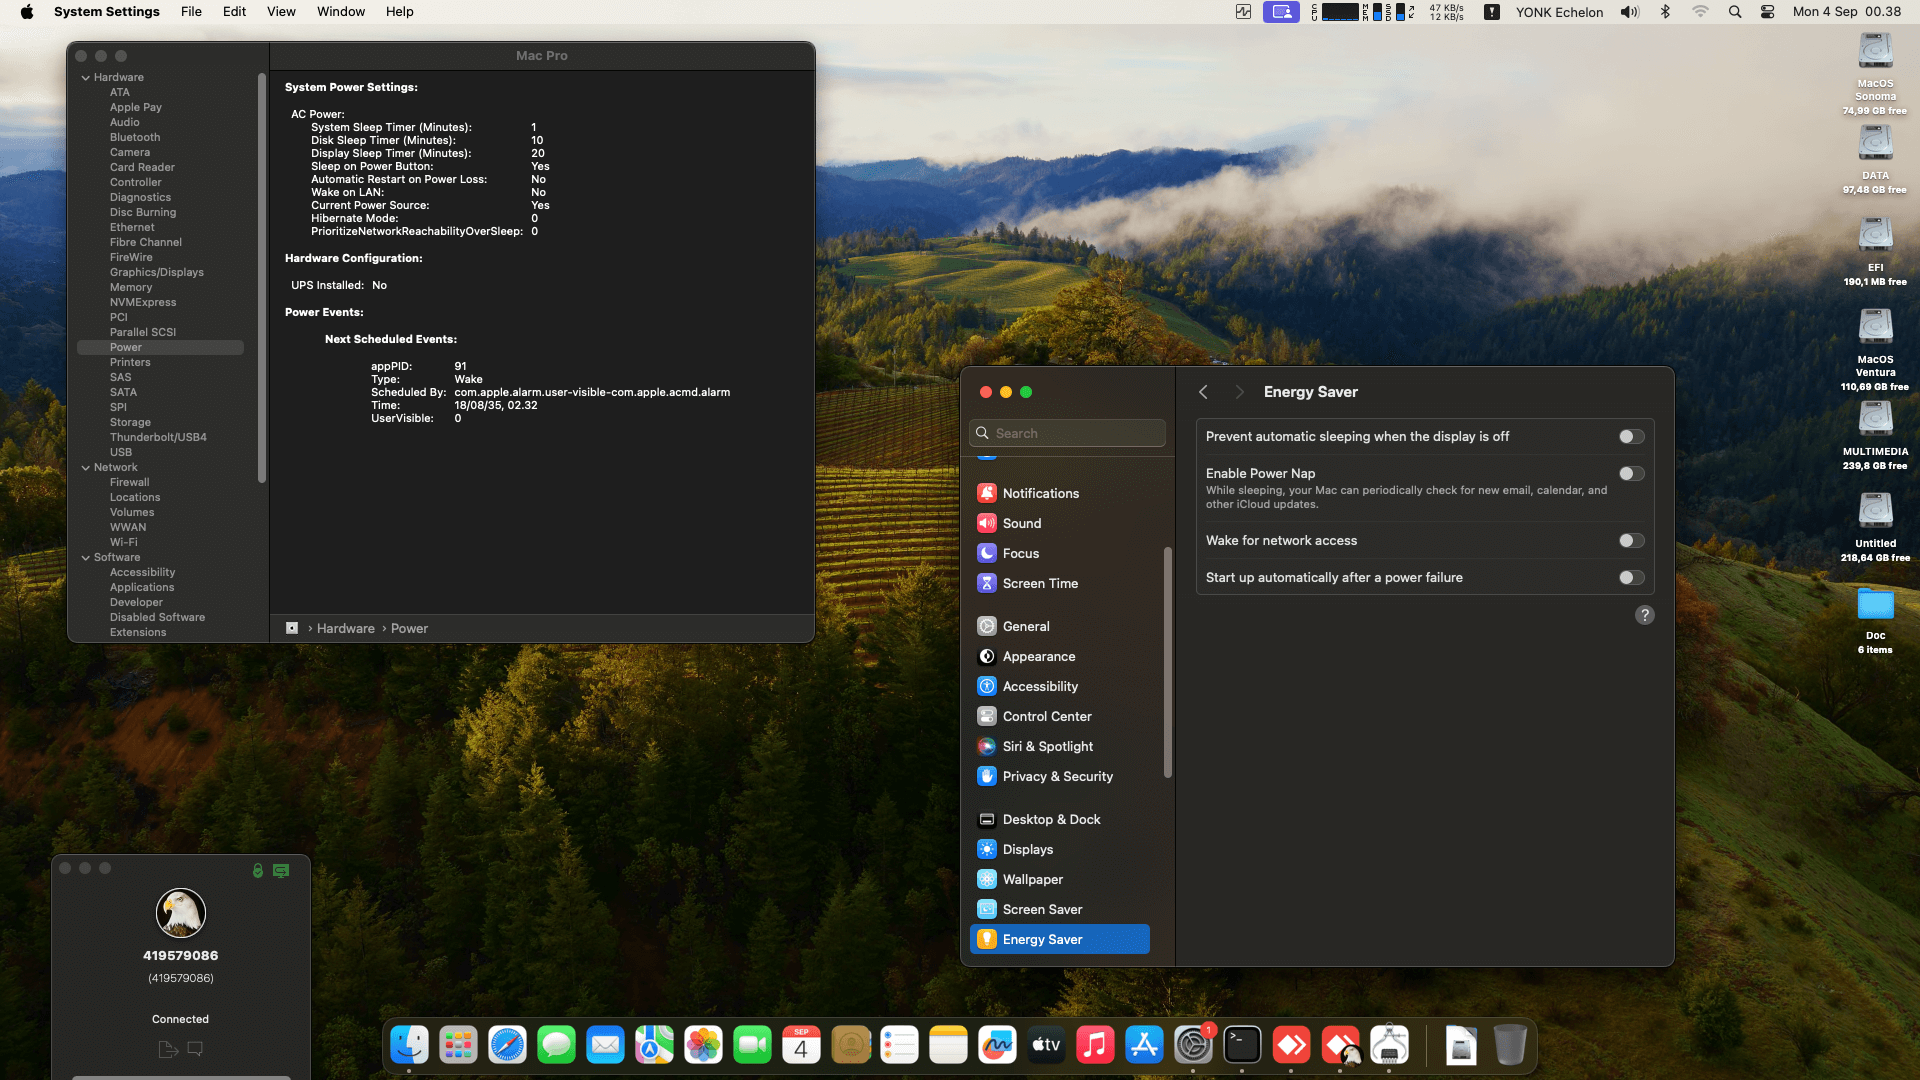Screen dimensions: 1920x1080
Task: Toggle Enable Power Nap switch
Action: coord(1631,474)
